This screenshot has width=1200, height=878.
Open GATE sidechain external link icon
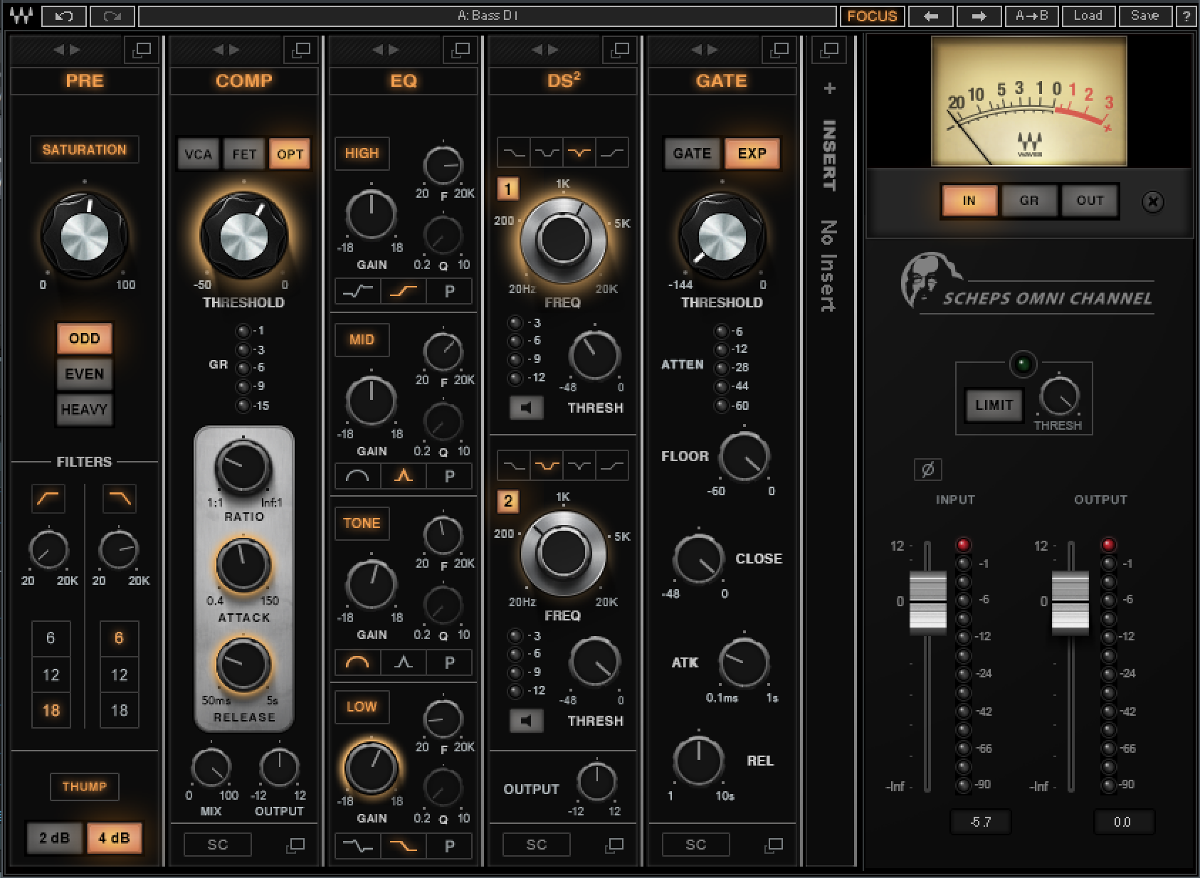pos(773,845)
